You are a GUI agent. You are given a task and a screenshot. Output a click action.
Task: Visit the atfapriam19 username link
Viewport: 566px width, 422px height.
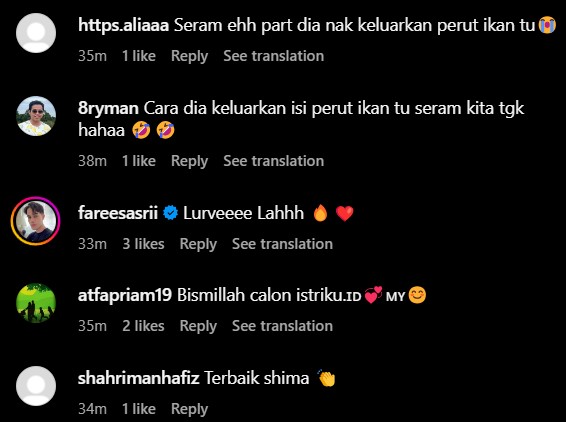125,295
